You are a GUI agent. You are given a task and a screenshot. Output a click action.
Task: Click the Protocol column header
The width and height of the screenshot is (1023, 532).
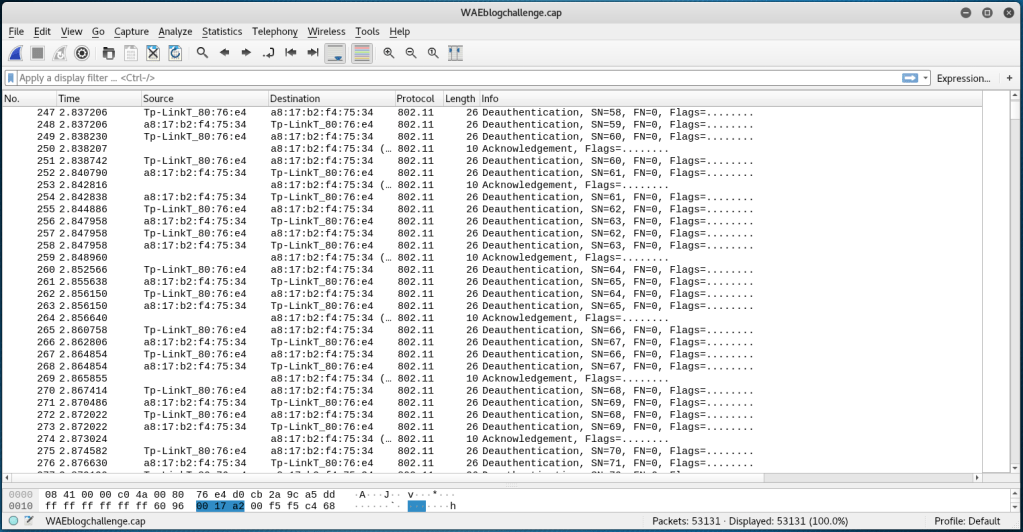coord(415,99)
